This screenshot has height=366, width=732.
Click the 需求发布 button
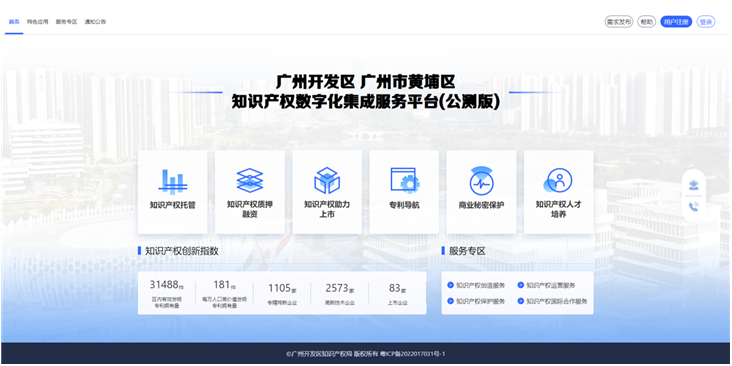619,21
